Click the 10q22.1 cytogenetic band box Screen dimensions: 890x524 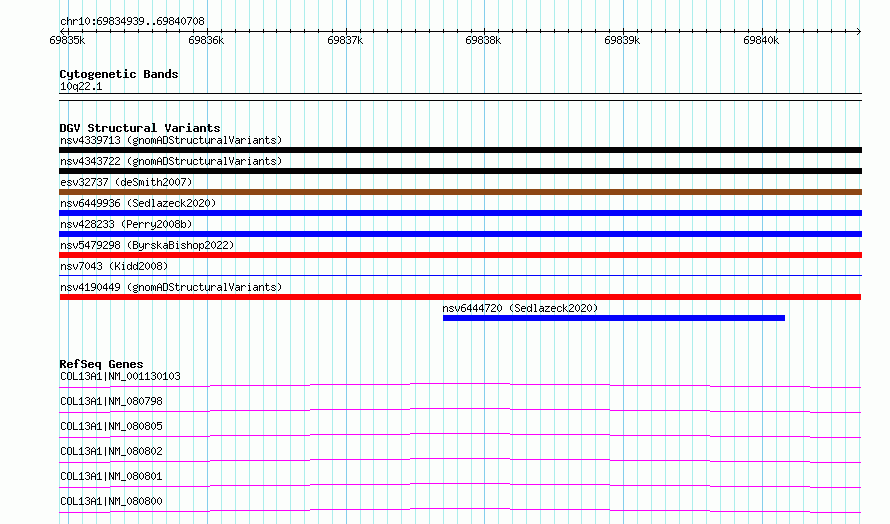[460, 97]
